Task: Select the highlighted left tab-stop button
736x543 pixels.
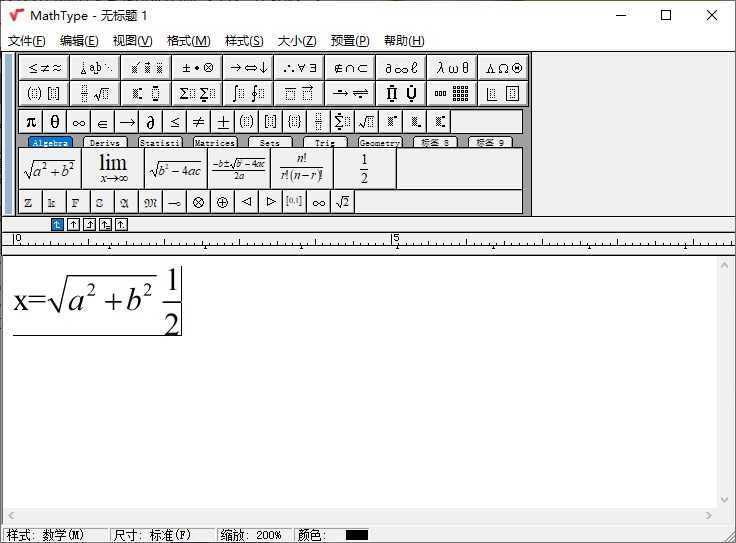Action: 57,225
